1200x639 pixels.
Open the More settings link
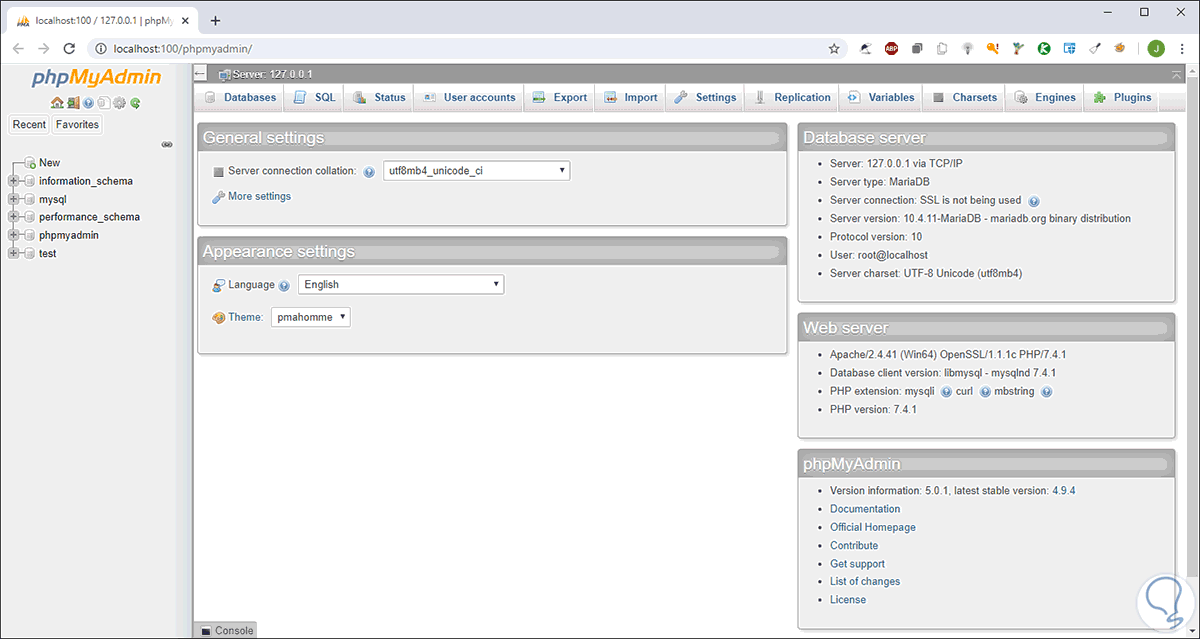click(x=259, y=197)
